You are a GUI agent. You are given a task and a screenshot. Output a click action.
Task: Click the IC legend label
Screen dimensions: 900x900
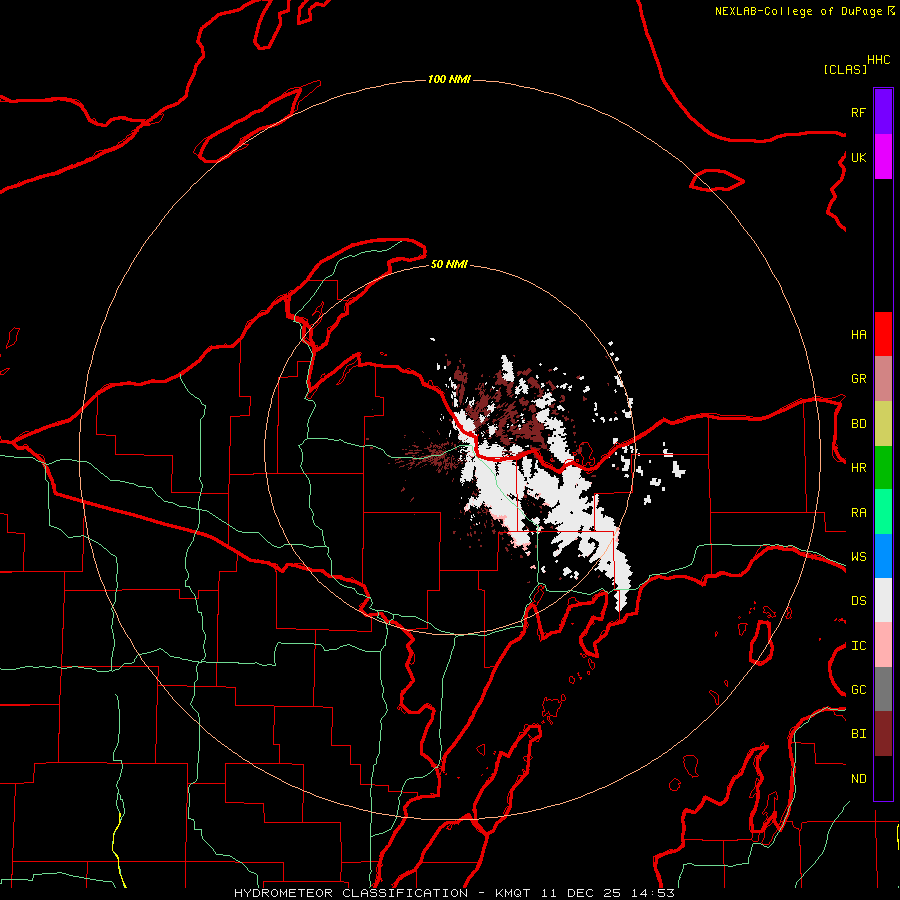coord(858,646)
